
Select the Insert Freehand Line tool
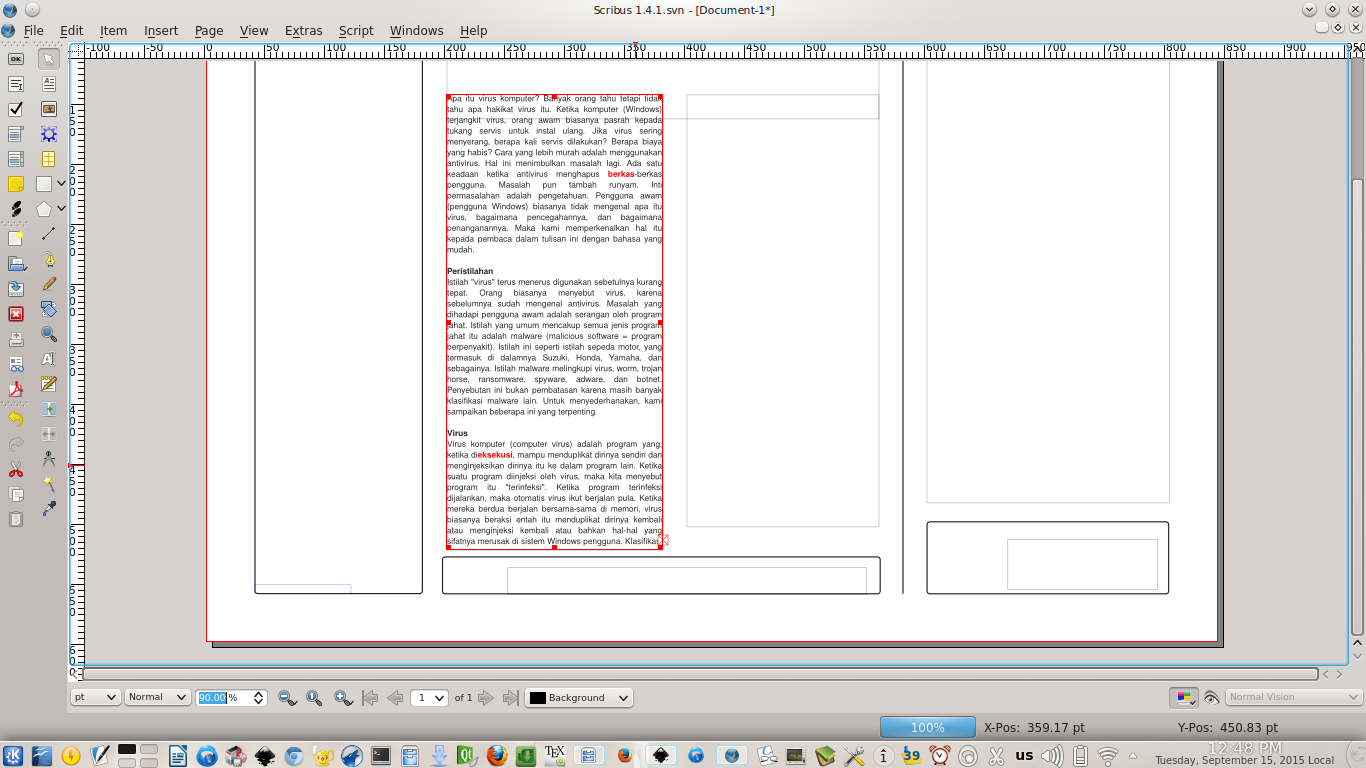[x=47, y=283]
